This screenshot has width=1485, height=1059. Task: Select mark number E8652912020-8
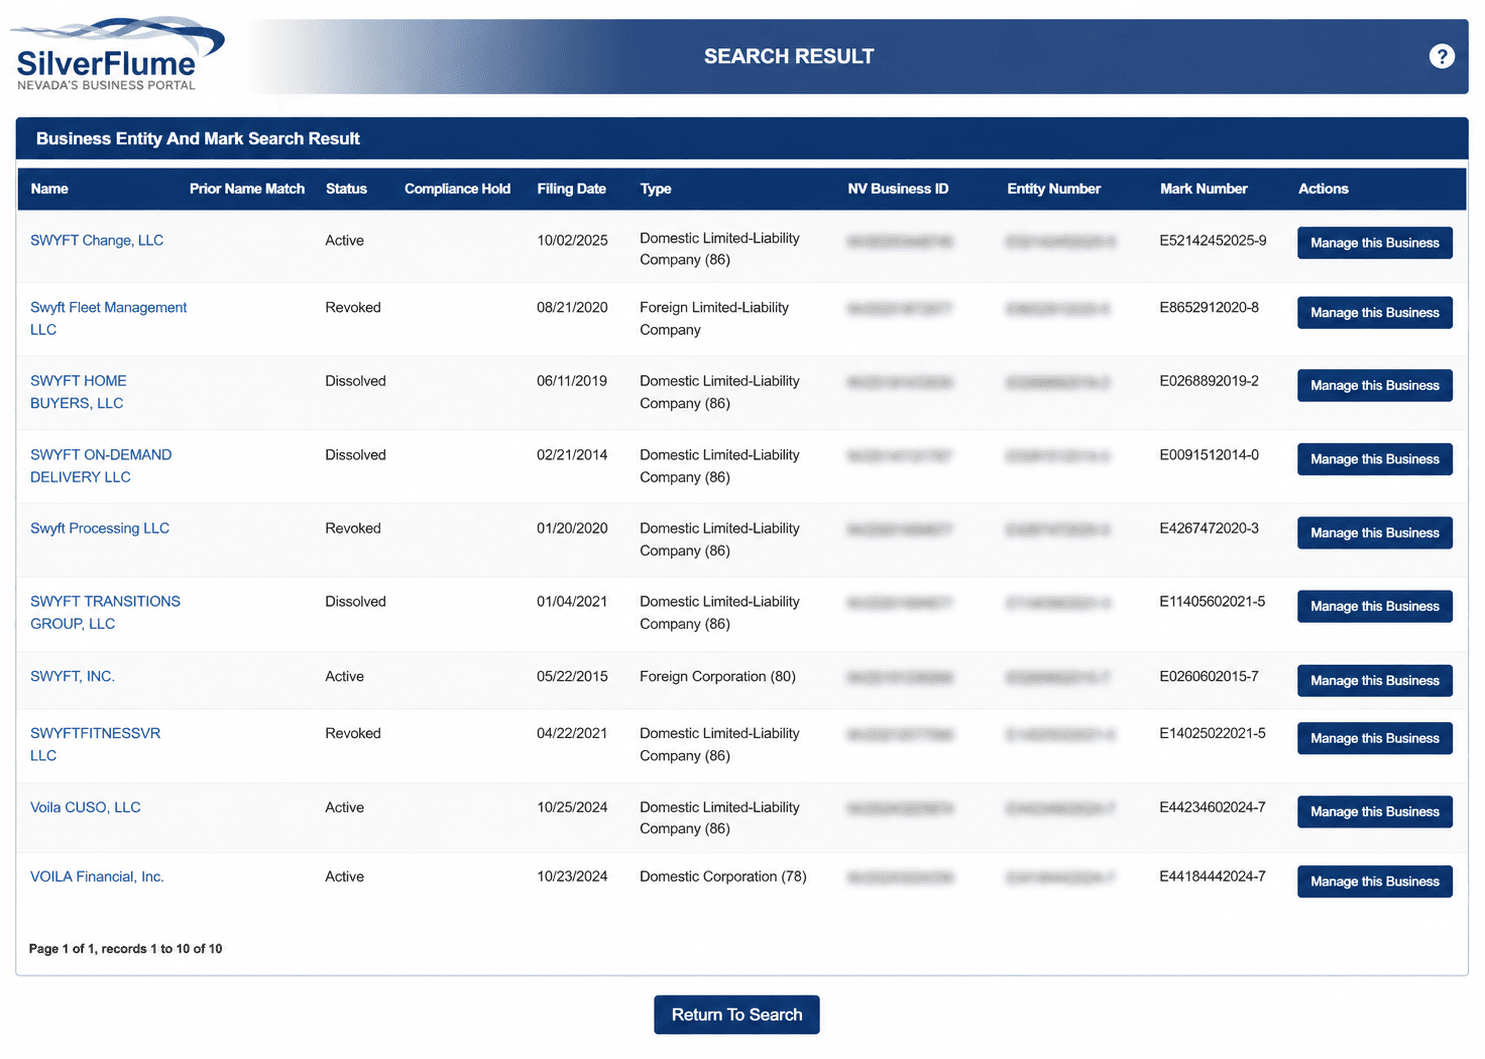click(1209, 307)
